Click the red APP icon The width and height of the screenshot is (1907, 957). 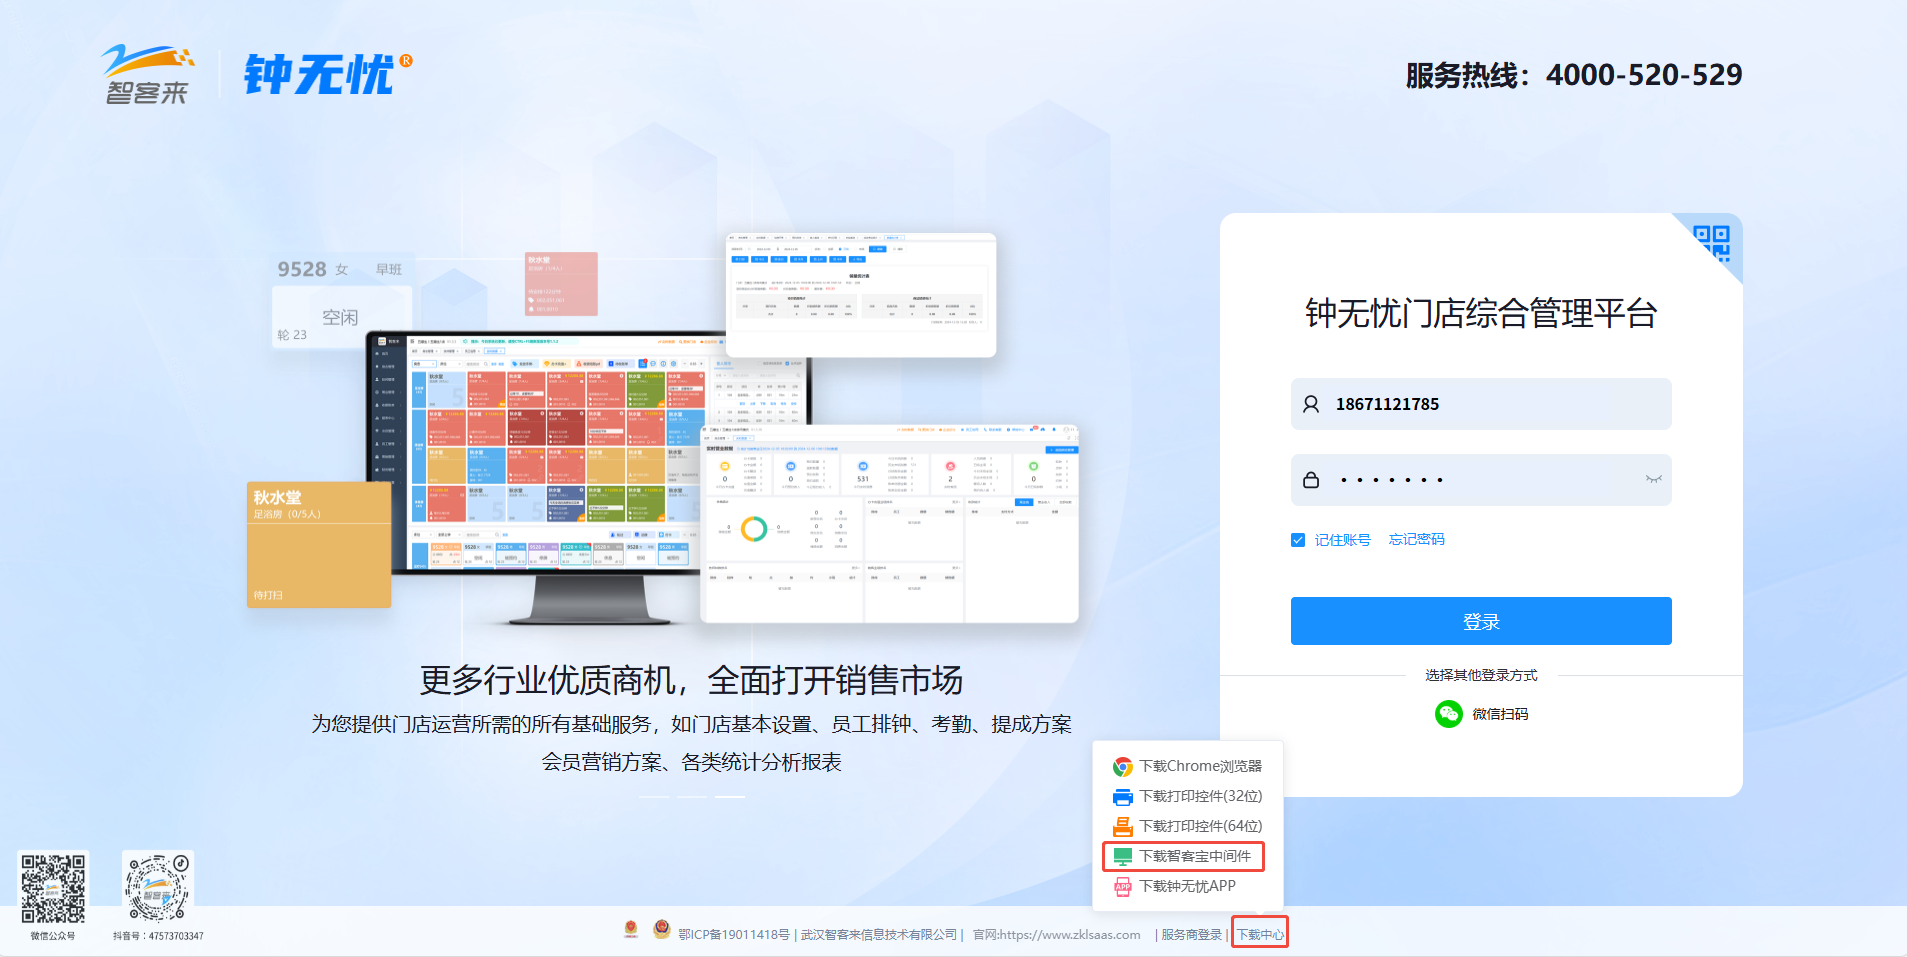point(1123,887)
